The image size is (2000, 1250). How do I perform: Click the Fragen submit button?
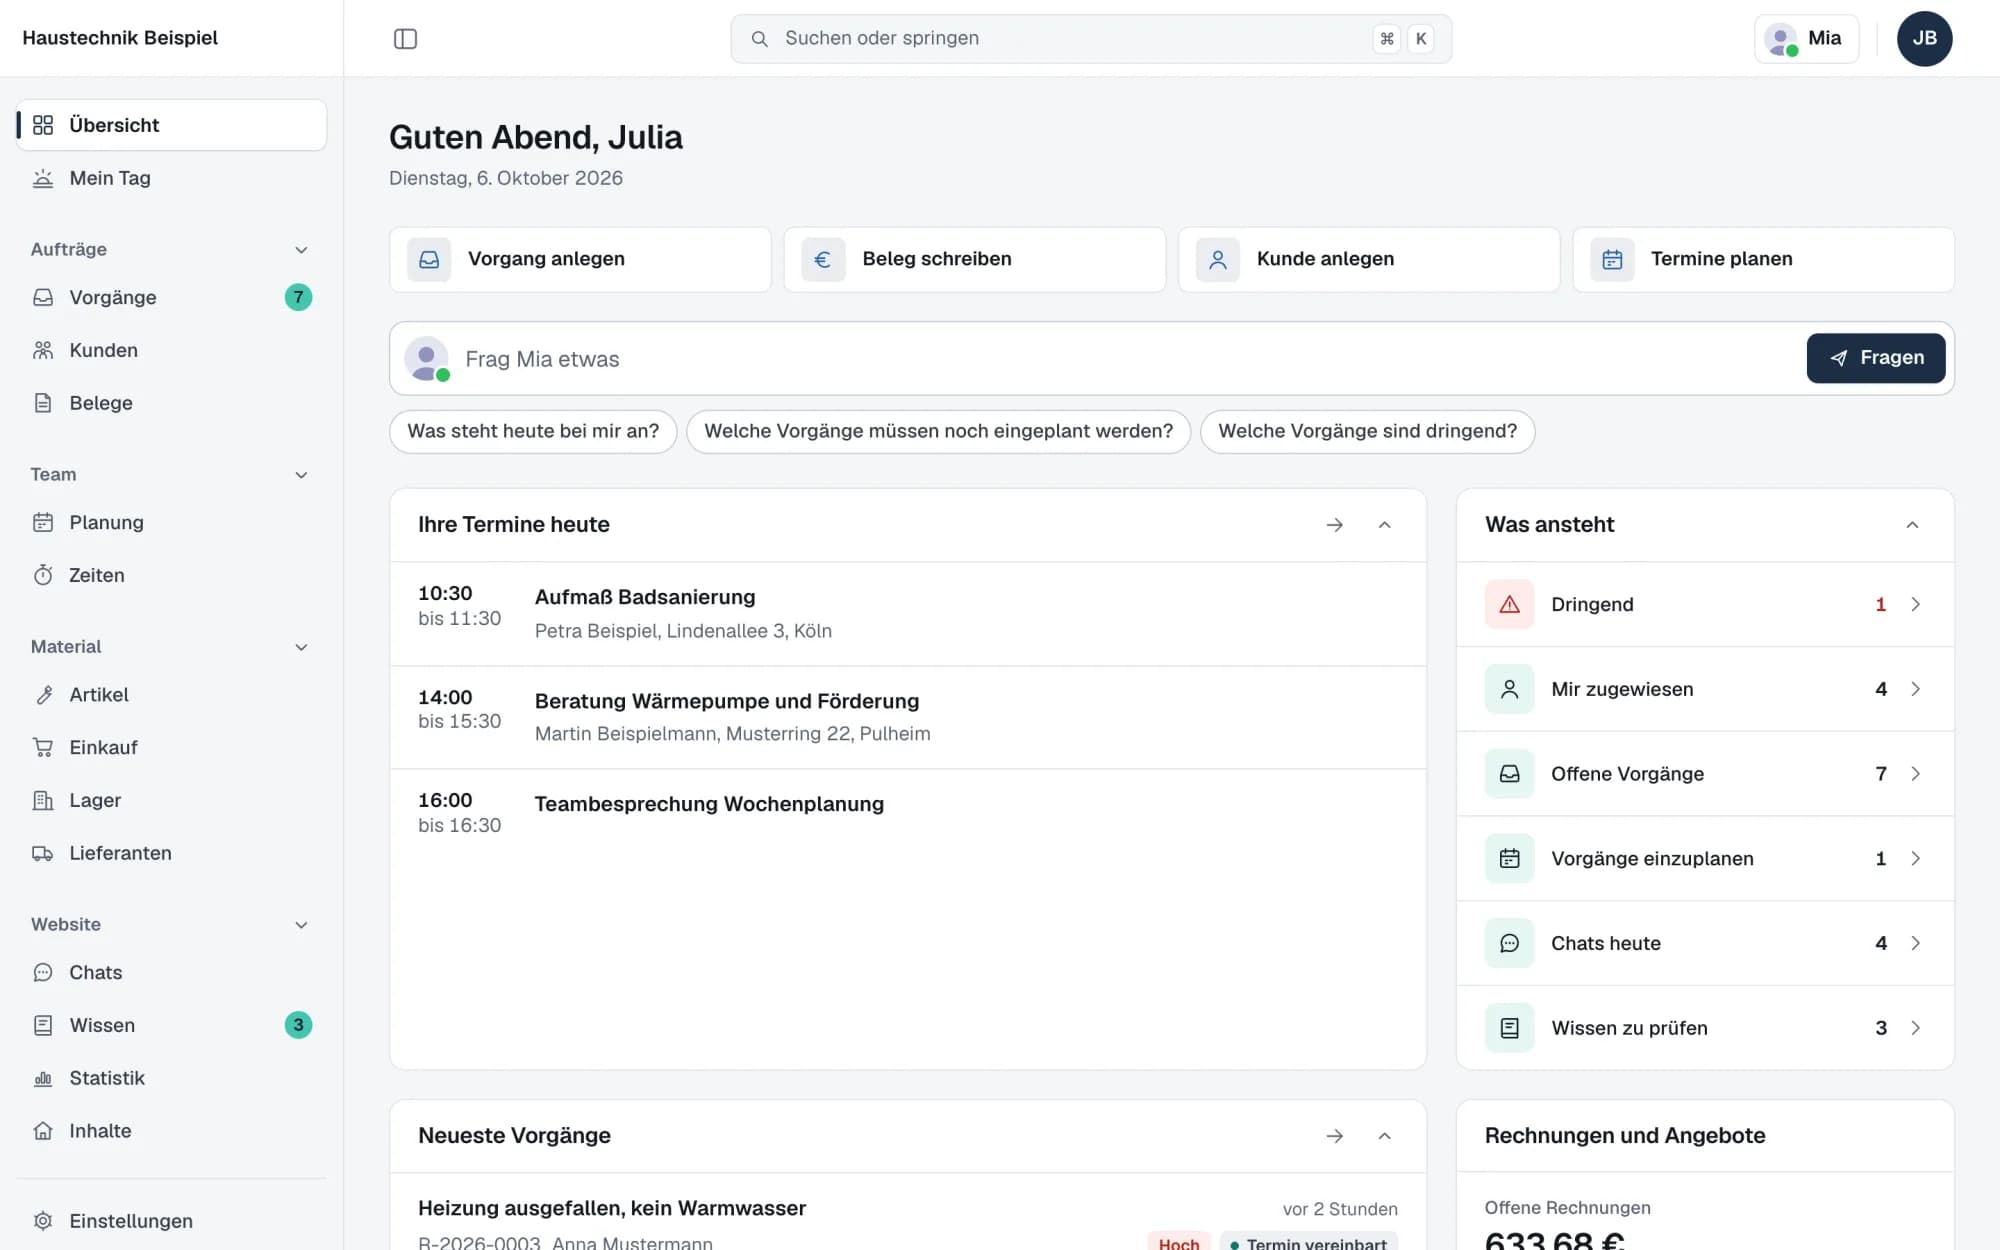coord(1875,358)
